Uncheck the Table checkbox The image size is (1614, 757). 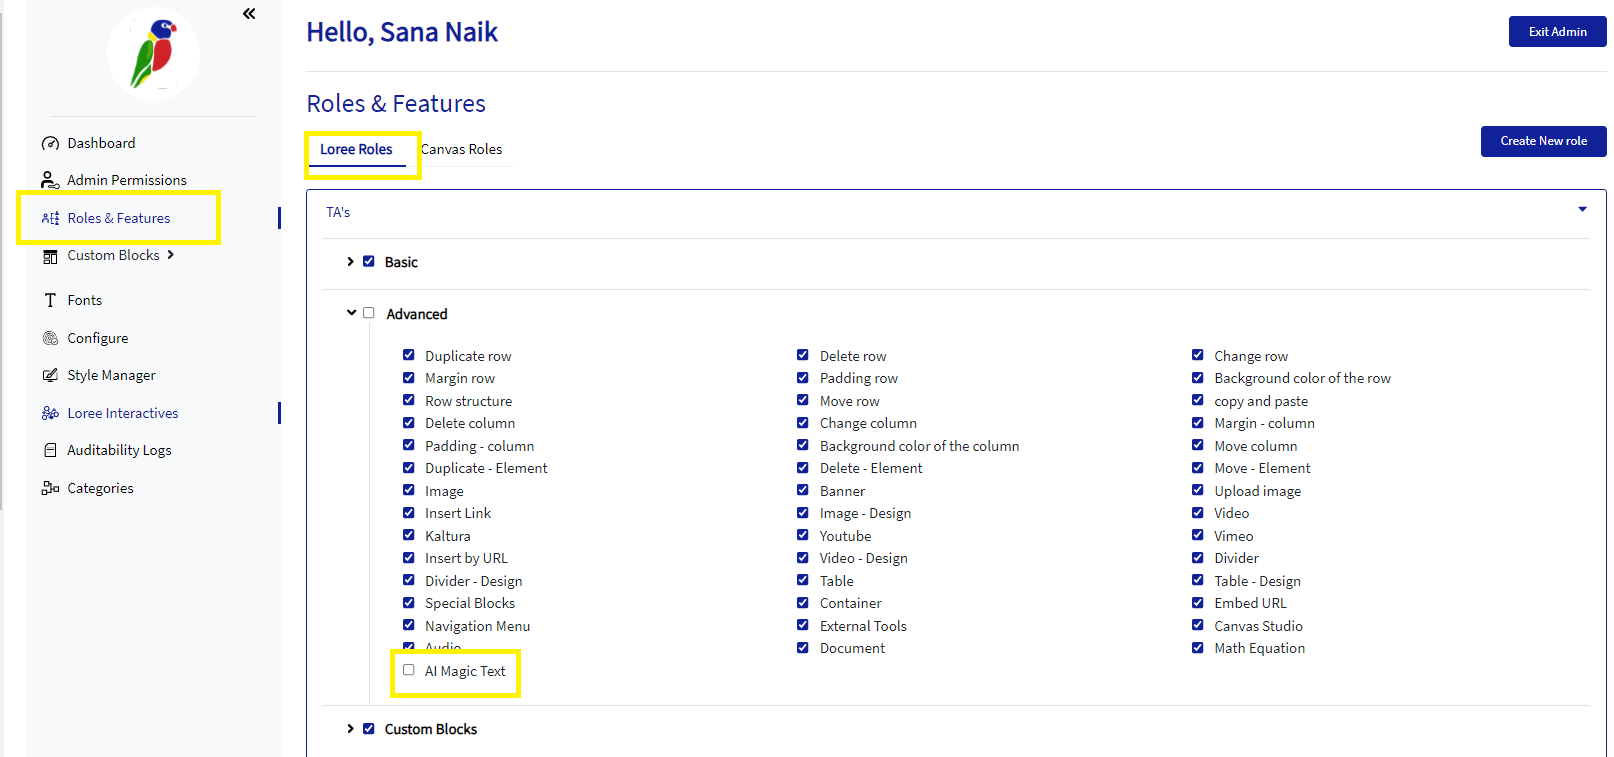click(803, 580)
